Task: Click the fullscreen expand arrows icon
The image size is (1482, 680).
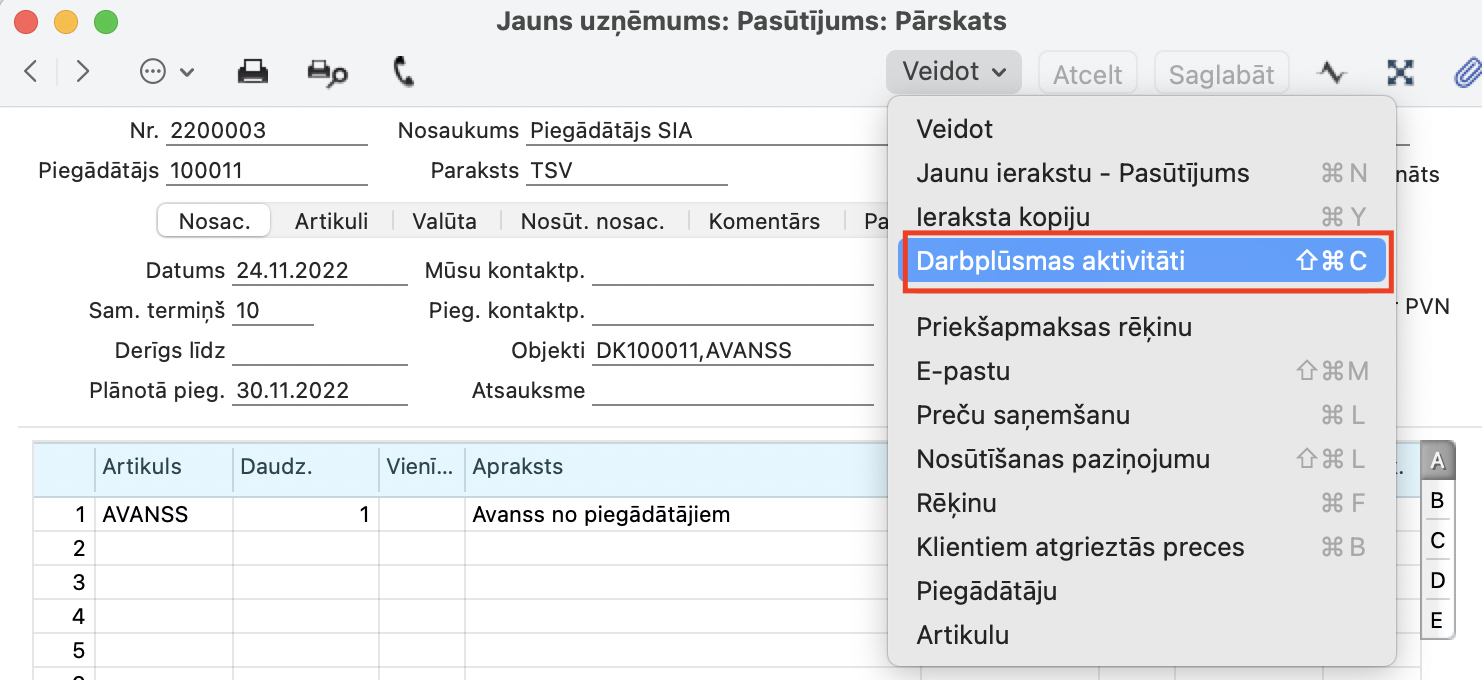Action: click(x=1400, y=72)
